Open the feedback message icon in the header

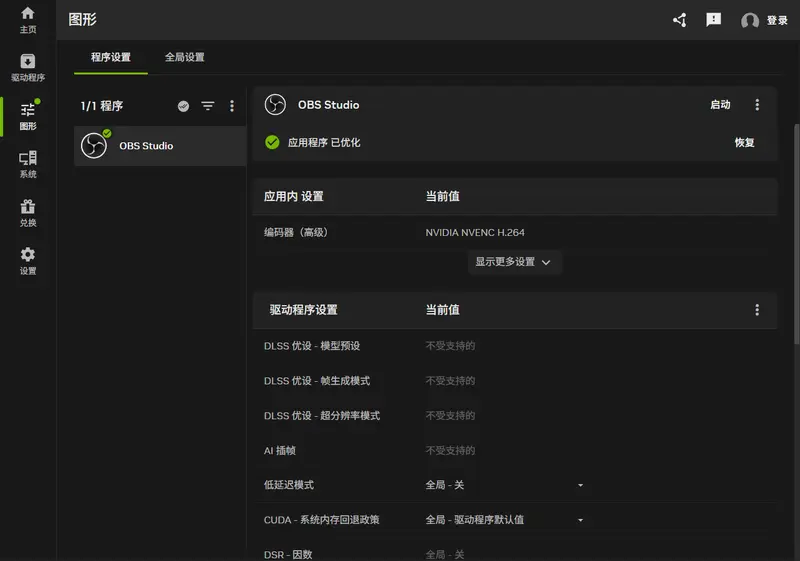tap(713, 19)
